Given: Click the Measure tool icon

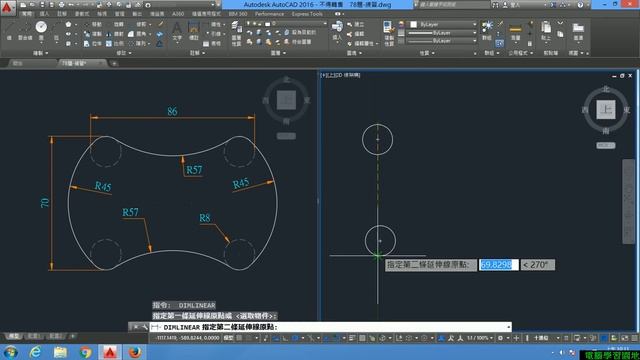Looking at the screenshot, I should 516,31.
